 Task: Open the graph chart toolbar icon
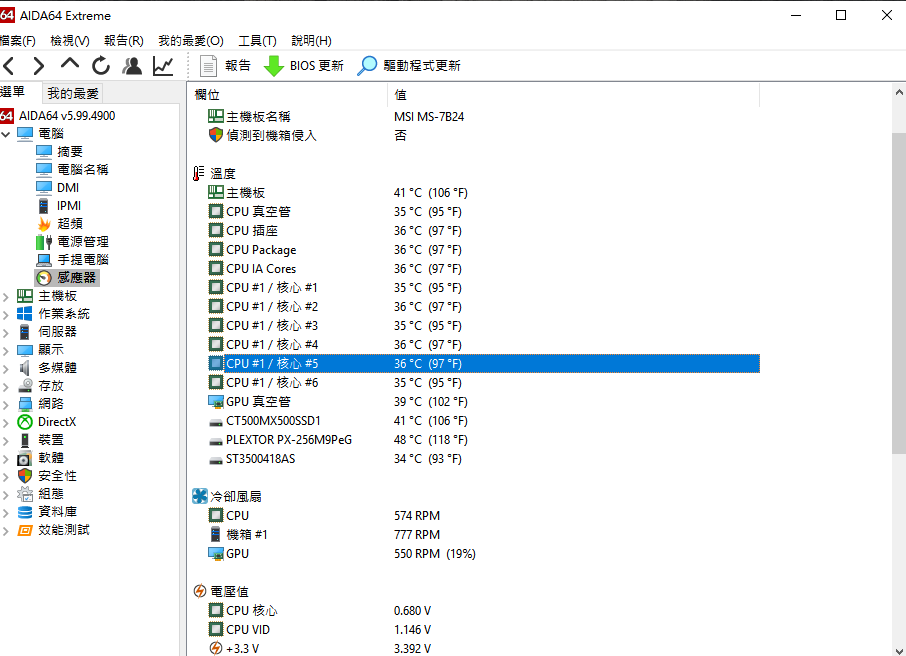coord(163,66)
